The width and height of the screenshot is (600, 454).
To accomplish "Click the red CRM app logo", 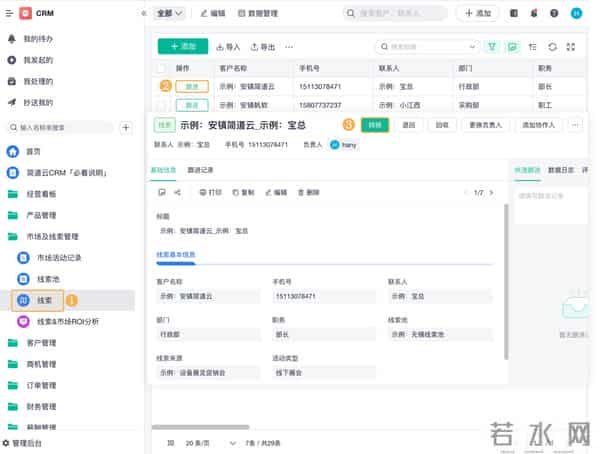I will point(25,13).
